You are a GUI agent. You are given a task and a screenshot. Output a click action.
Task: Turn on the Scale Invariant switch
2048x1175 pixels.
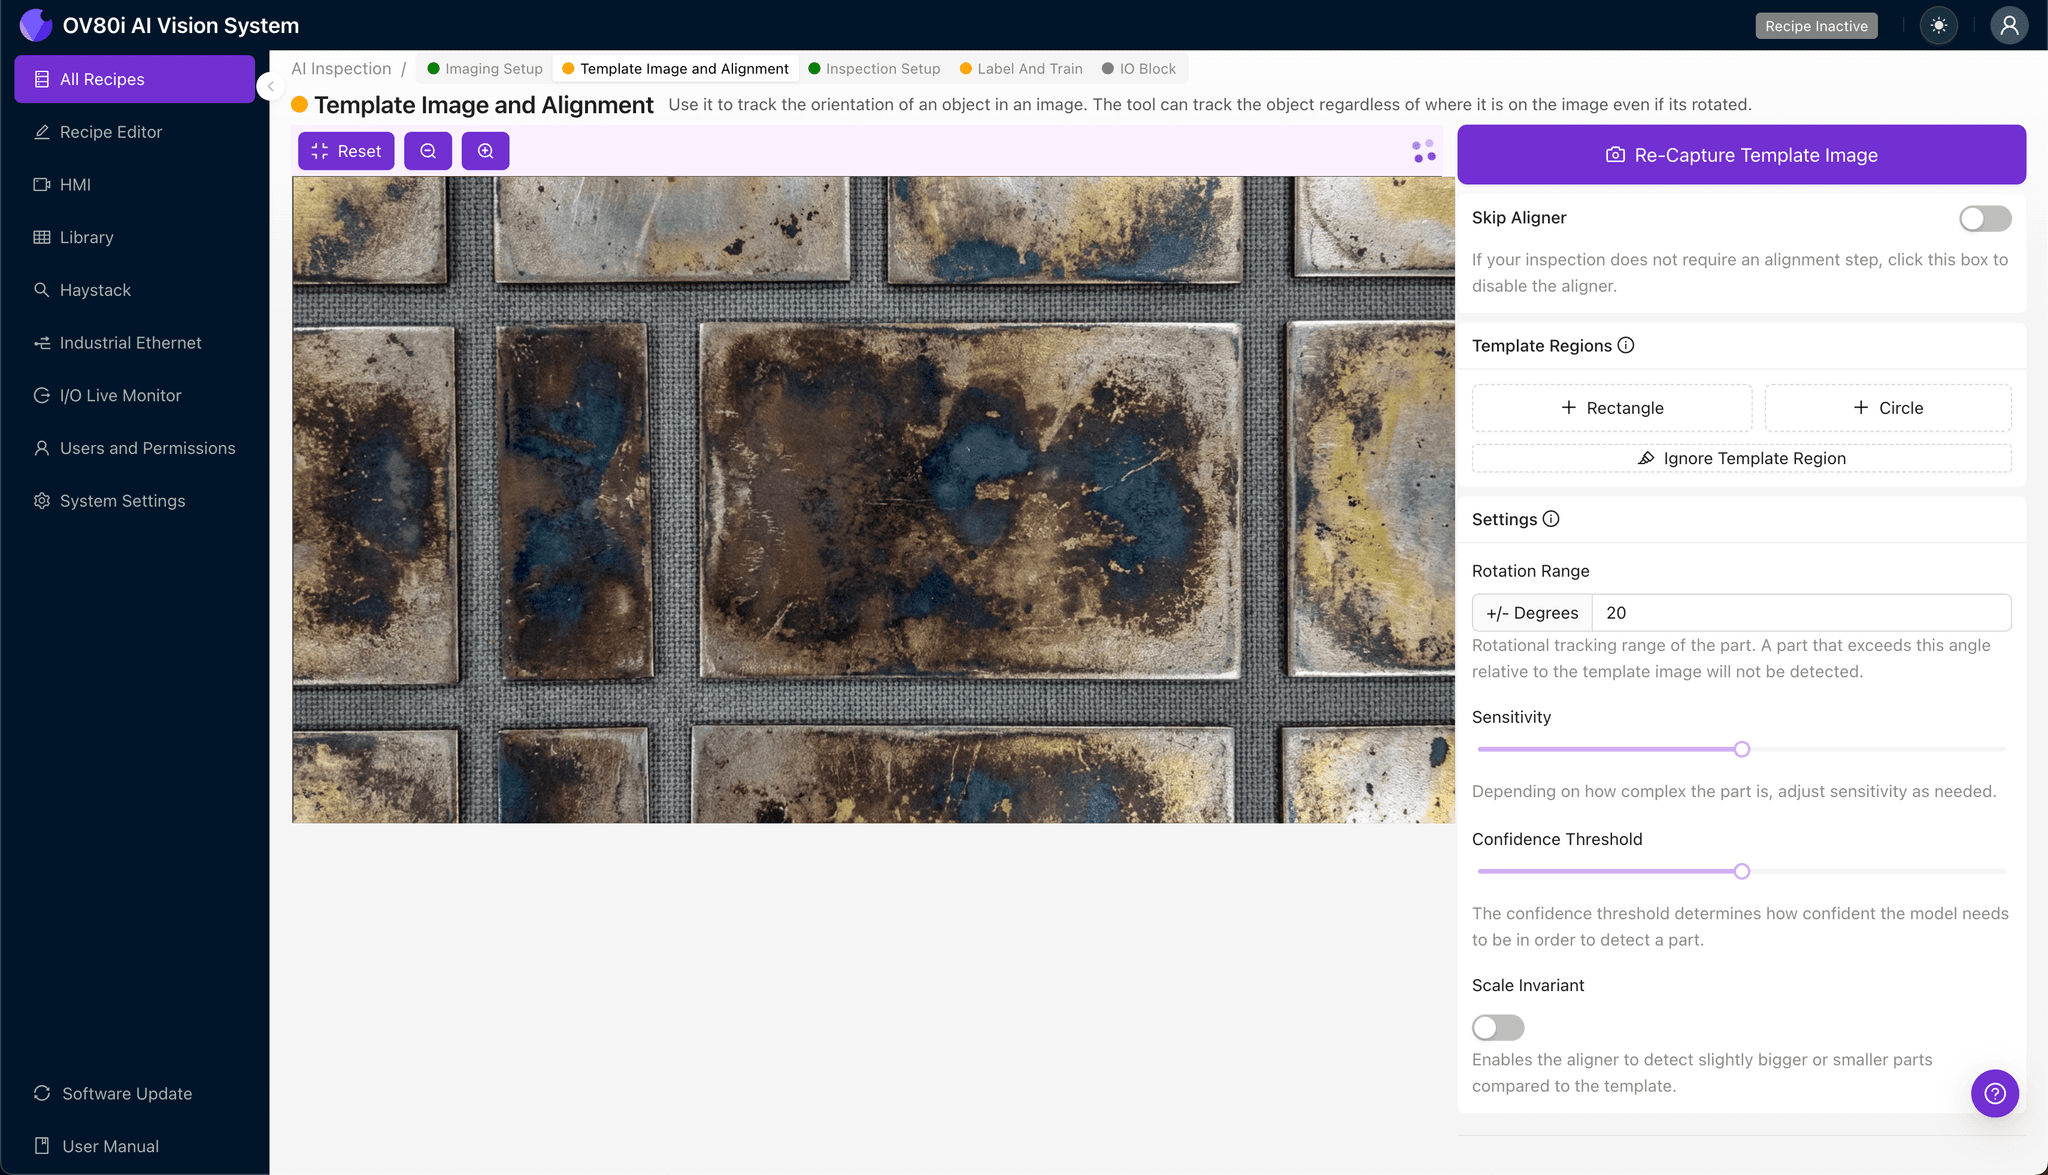pyautogui.click(x=1497, y=1027)
